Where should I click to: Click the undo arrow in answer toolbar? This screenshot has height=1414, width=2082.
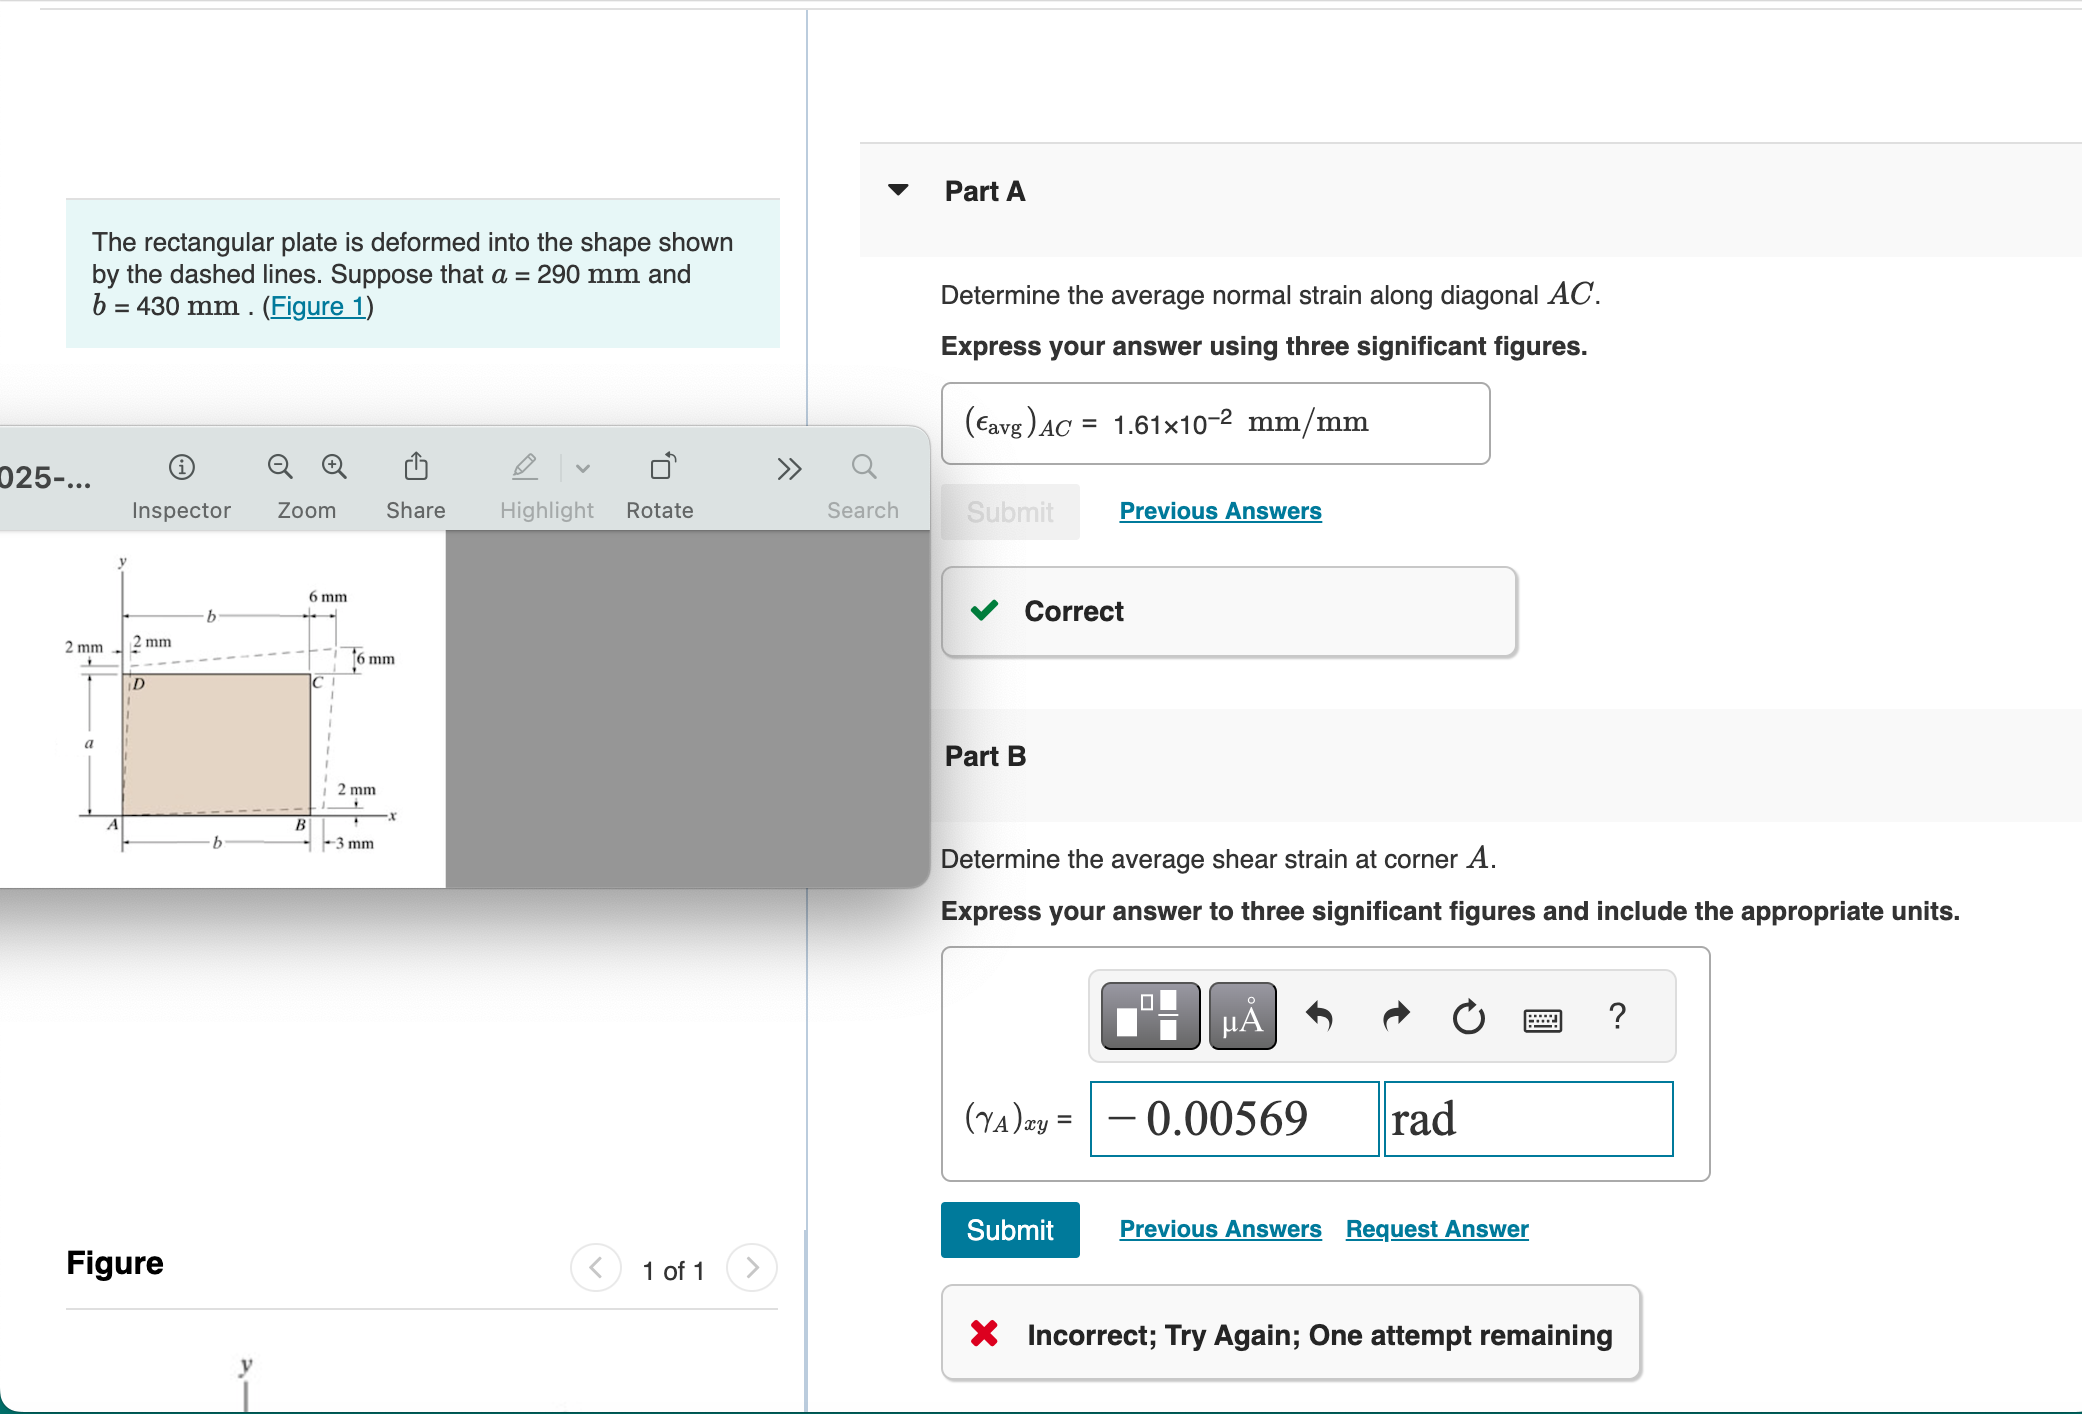pyautogui.click(x=1320, y=1017)
